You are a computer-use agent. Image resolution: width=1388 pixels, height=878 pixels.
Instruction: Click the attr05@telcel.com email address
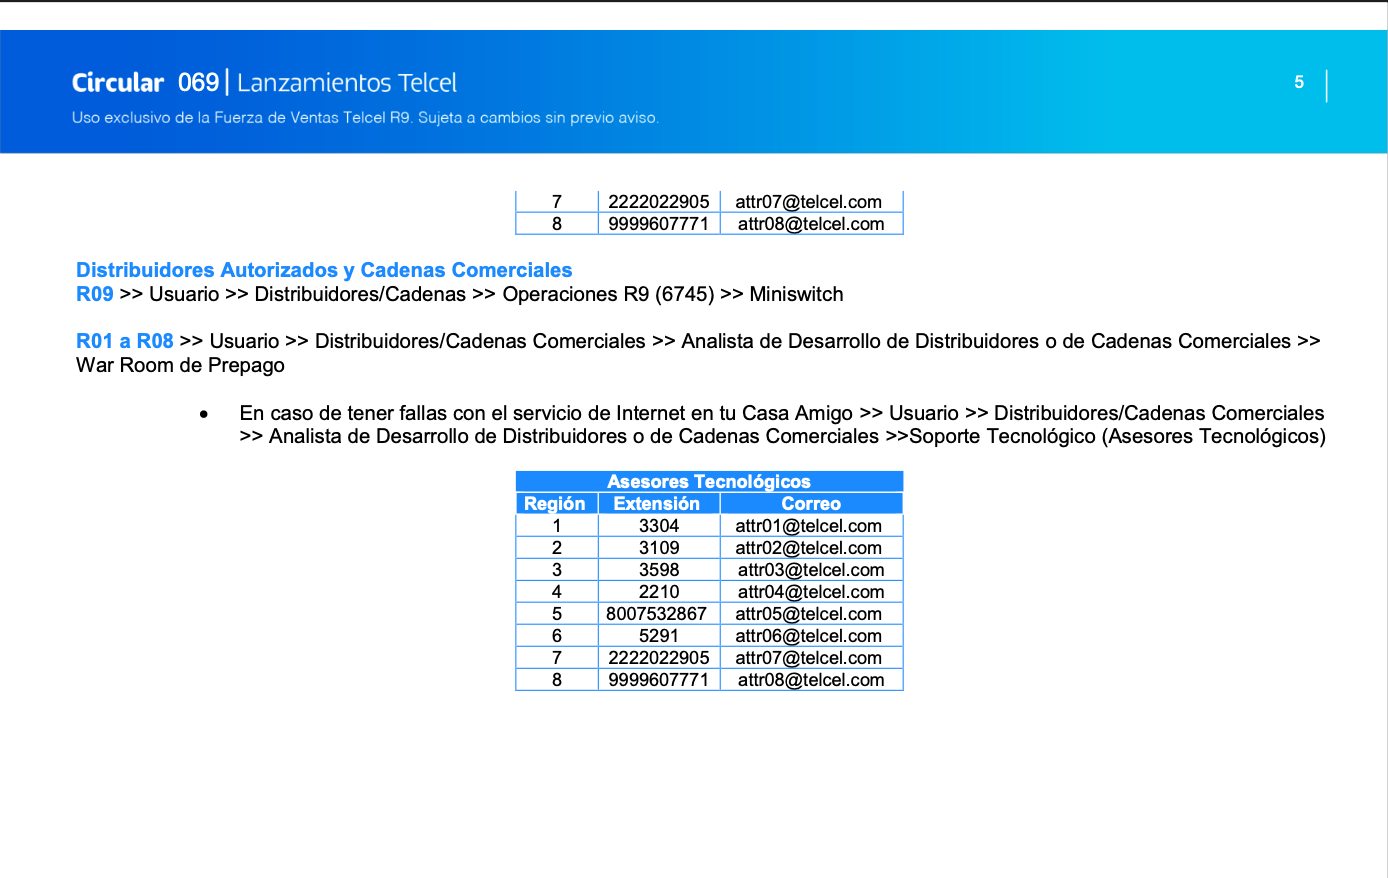point(809,614)
